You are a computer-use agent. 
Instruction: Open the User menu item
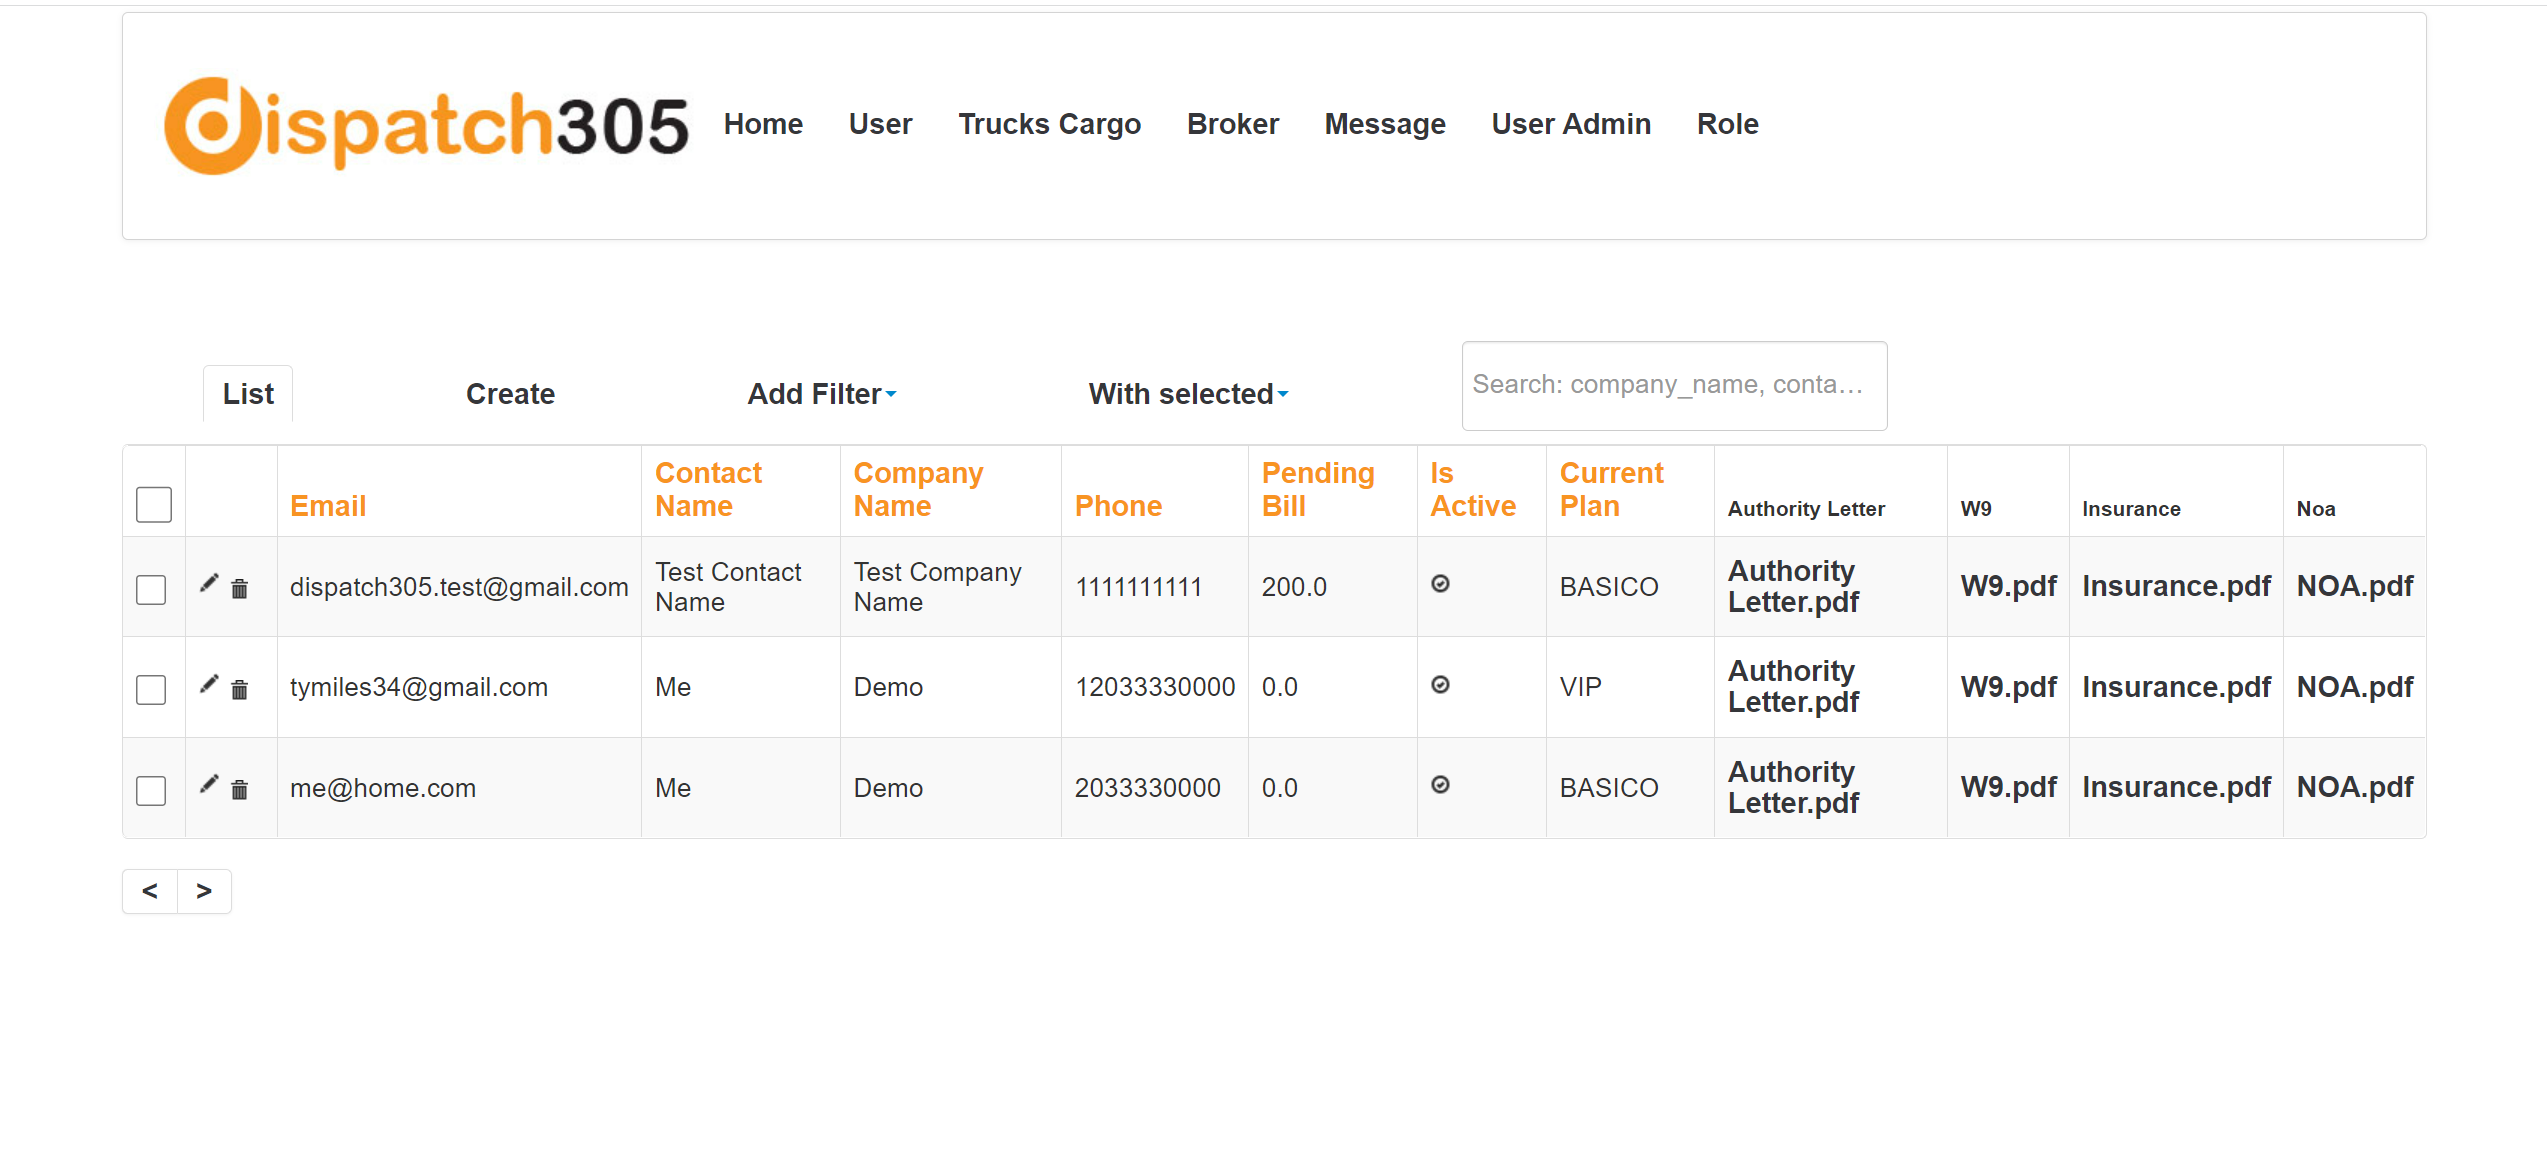pos(880,124)
